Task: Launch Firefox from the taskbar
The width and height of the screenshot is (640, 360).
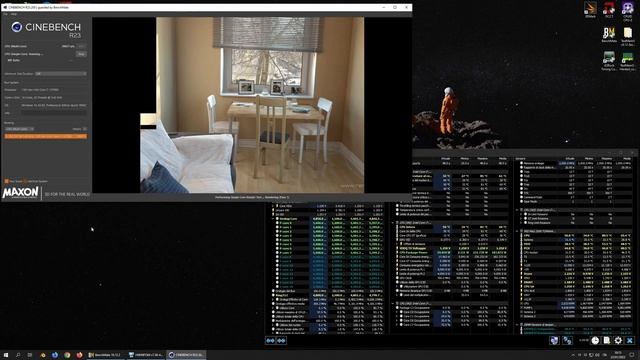Action: (79, 355)
